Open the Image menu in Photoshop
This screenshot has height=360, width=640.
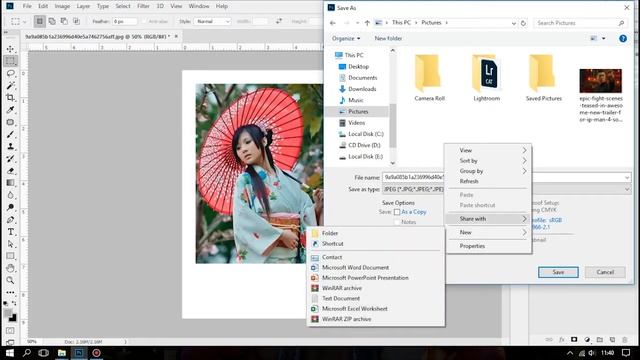tap(62, 6)
